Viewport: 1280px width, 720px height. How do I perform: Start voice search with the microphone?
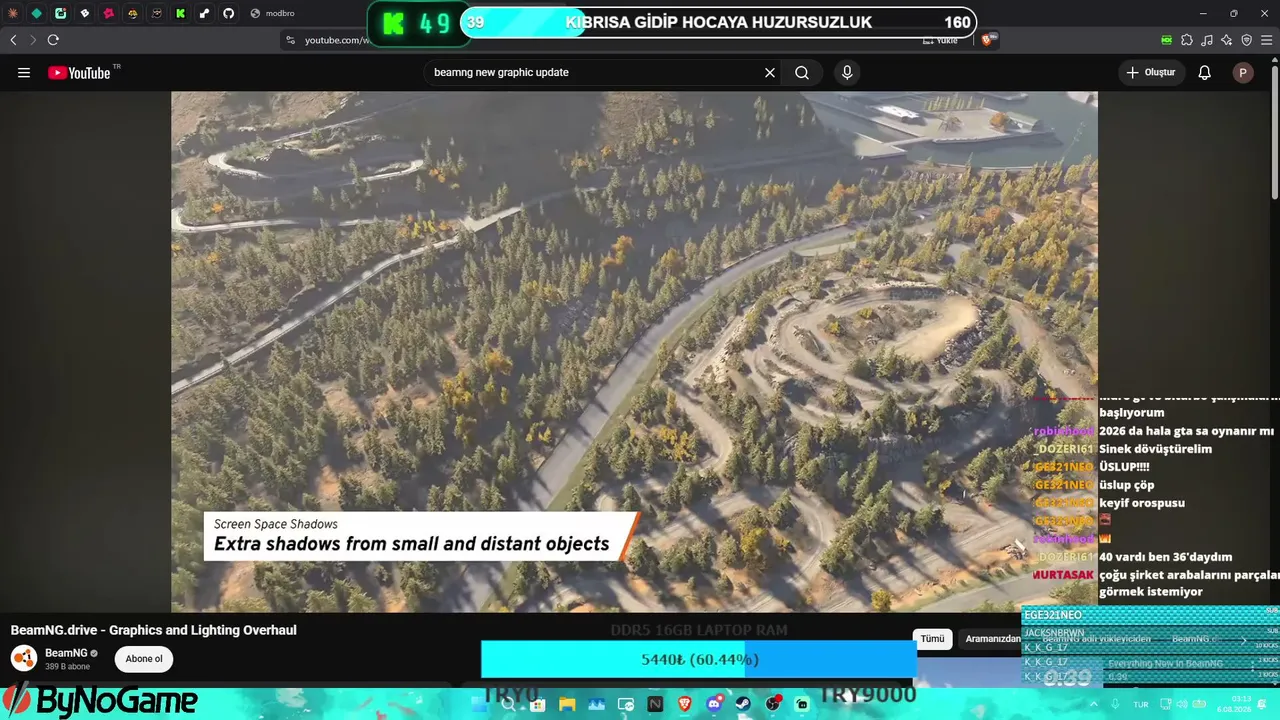(847, 73)
